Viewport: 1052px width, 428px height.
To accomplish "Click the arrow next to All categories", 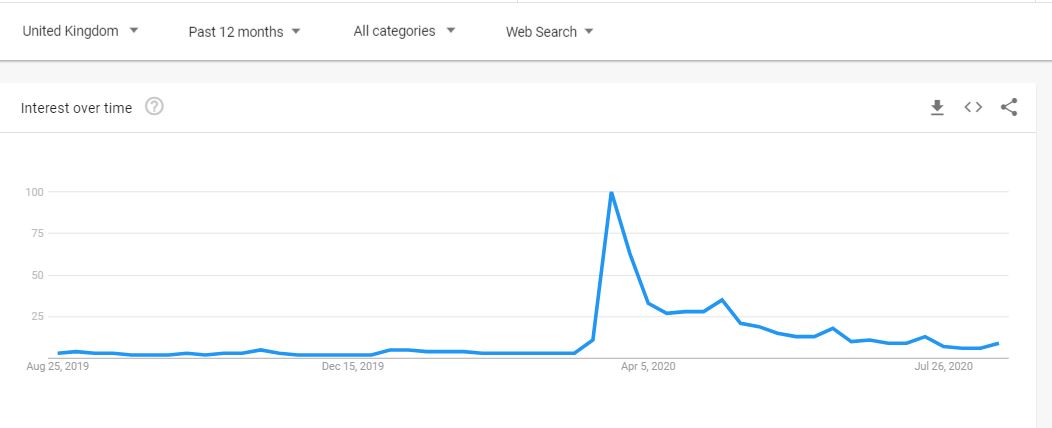I will [x=451, y=30].
